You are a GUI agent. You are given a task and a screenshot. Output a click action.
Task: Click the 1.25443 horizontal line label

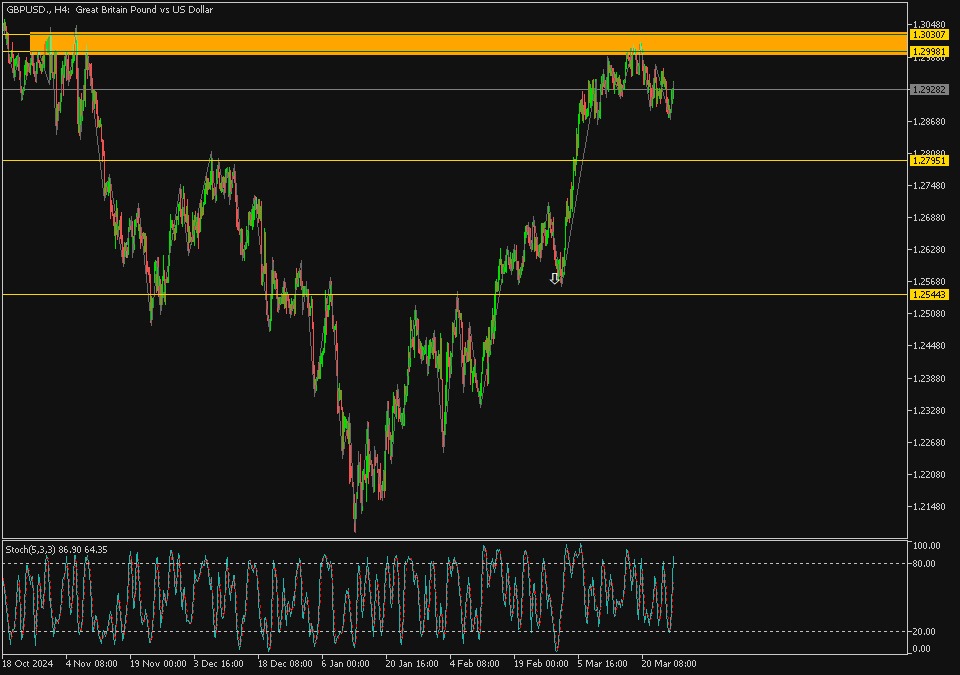(929, 295)
